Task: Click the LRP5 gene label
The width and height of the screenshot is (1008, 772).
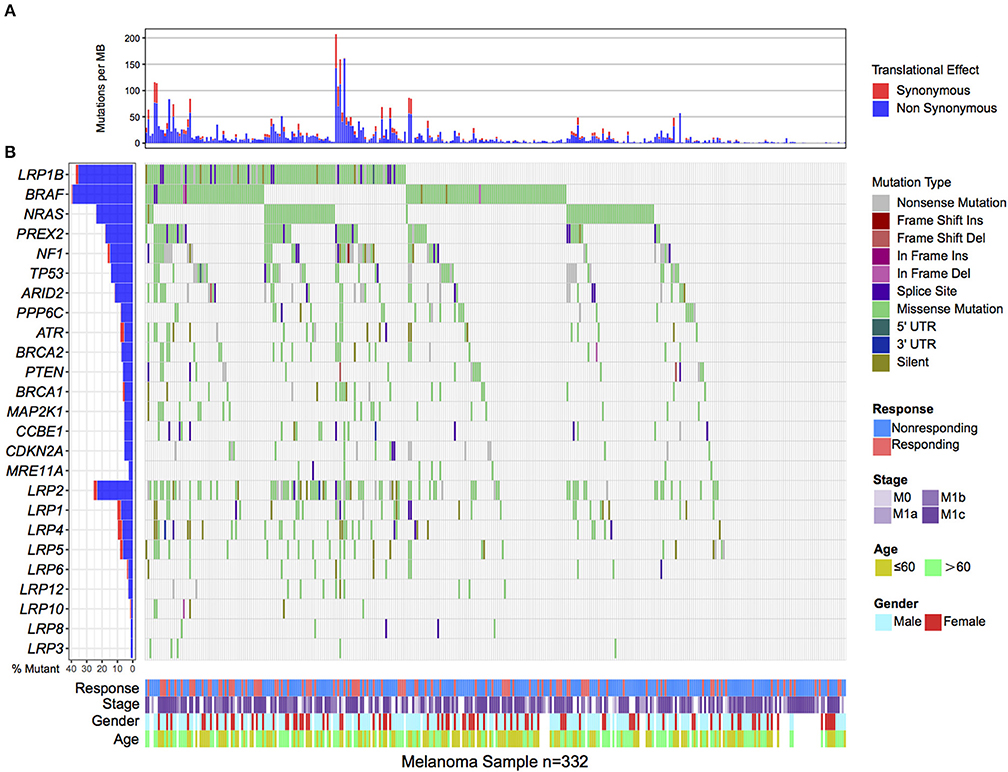Action: 46,550
